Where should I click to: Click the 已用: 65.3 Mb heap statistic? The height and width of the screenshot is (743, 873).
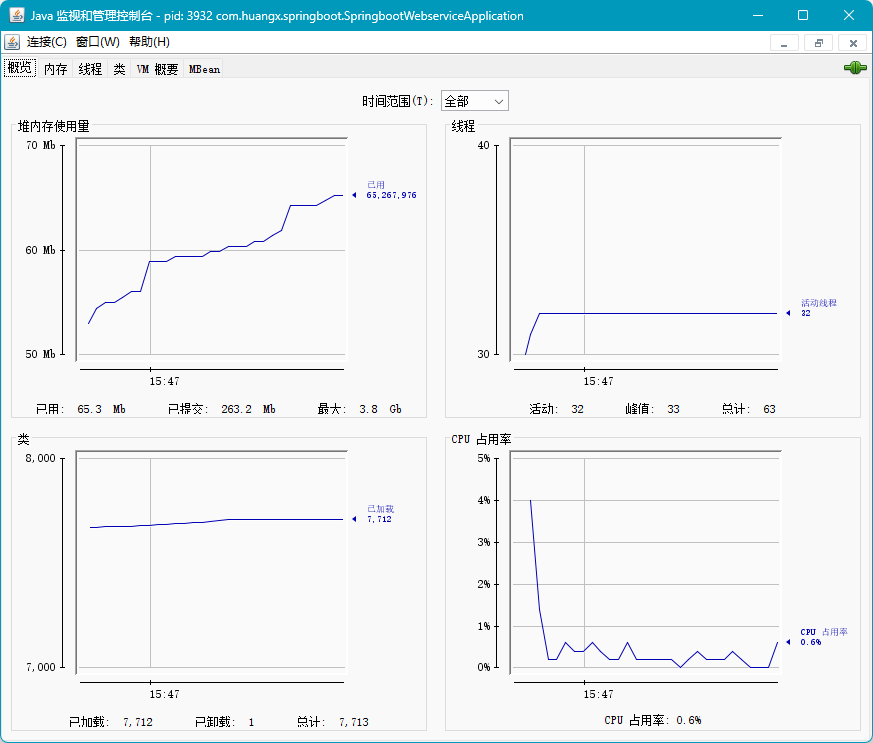[81, 409]
